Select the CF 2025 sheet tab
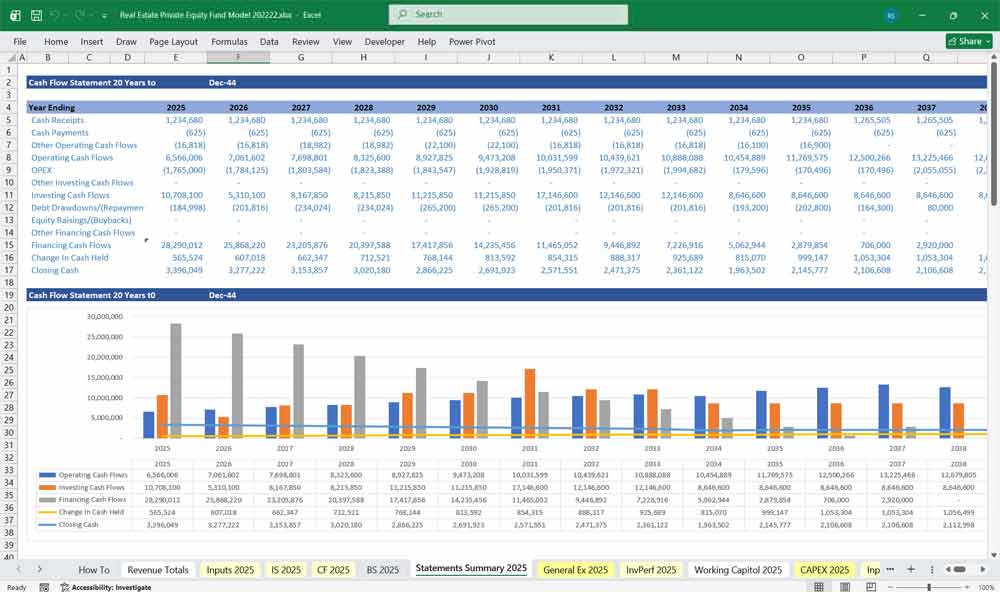This screenshot has height=592, width=1000. pyautogui.click(x=332, y=569)
